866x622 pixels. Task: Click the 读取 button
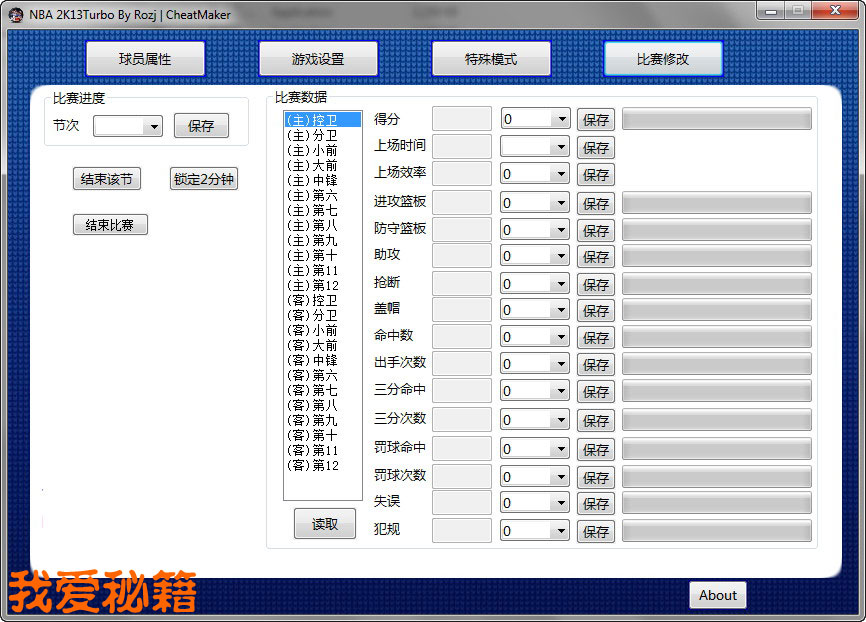tap(325, 524)
